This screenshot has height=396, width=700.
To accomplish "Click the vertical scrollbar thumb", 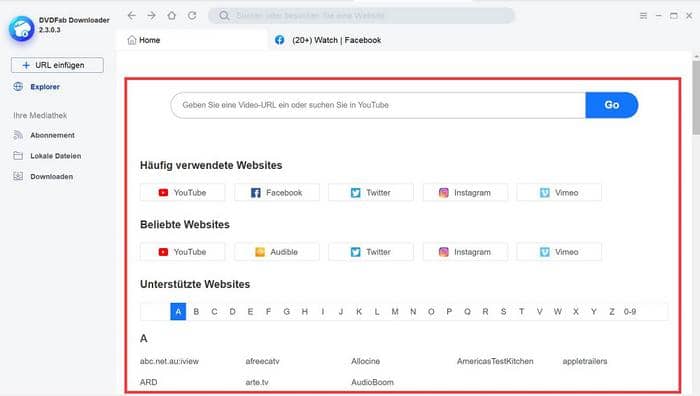I will 696,97.
